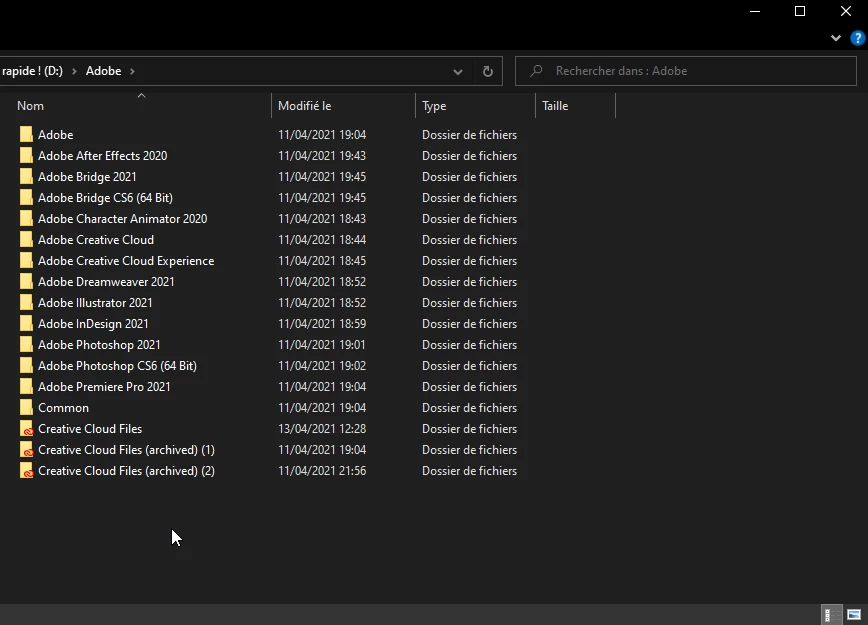Click the search magnifier icon
Viewport: 868px width, 625px height.
point(536,71)
